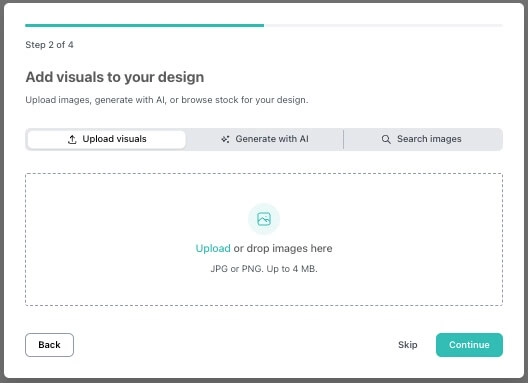The width and height of the screenshot is (528, 383).
Task: Skip this step
Action: point(407,345)
